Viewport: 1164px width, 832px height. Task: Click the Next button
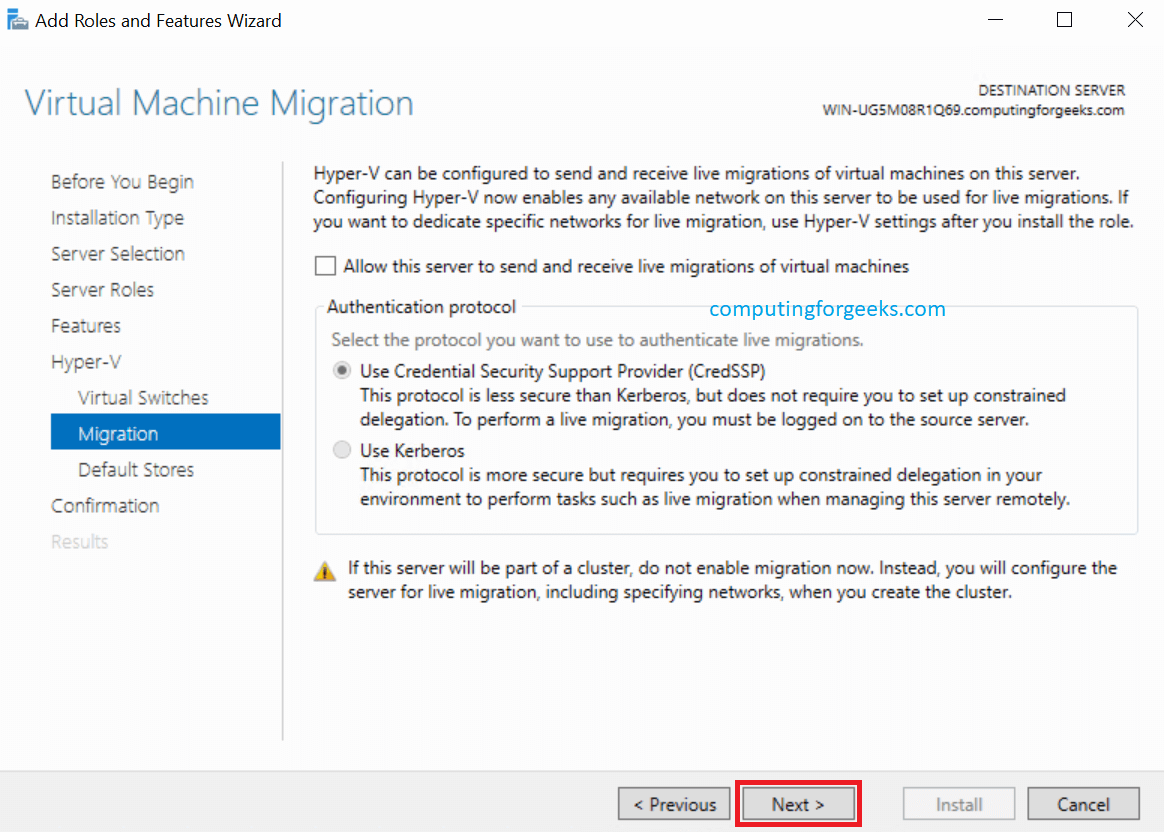coord(798,804)
